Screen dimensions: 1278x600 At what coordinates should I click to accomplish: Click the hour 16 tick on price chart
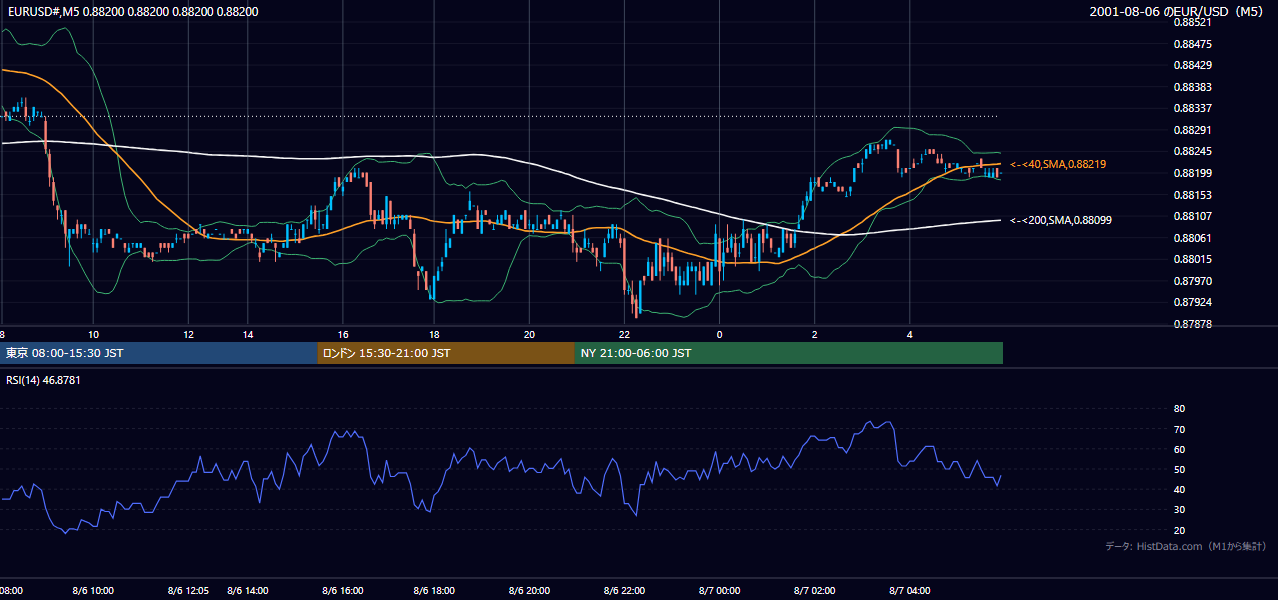[x=343, y=334]
